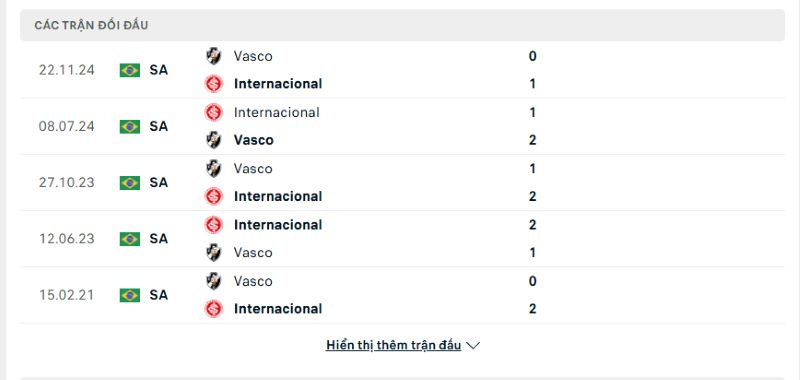The width and height of the screenshot is (800, 380).
Task: Click chevron arrow next to Hiển thị thêm
Action: point(473,346)
